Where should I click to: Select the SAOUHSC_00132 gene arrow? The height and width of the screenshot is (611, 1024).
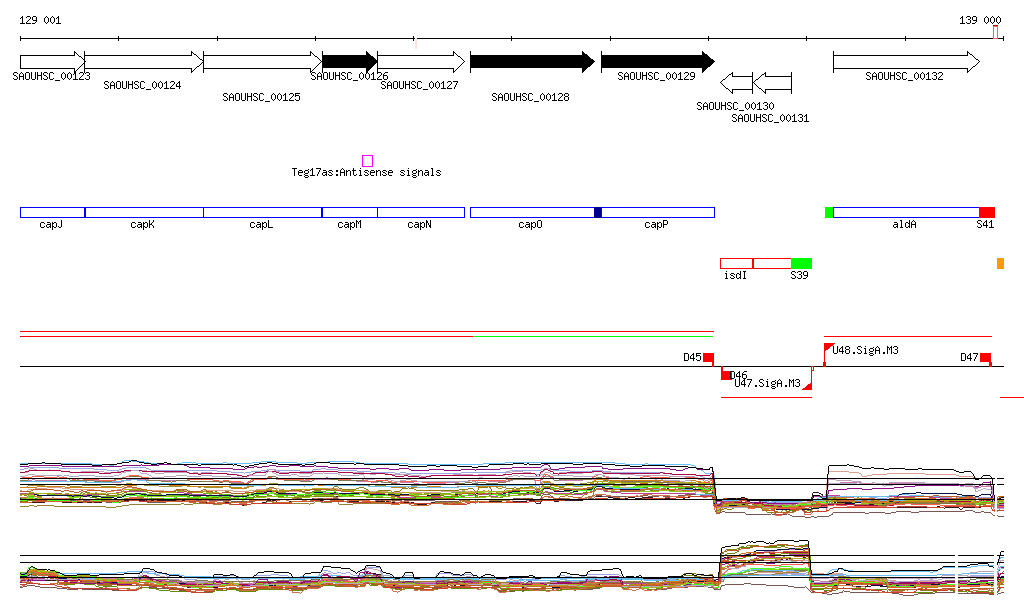906,62
